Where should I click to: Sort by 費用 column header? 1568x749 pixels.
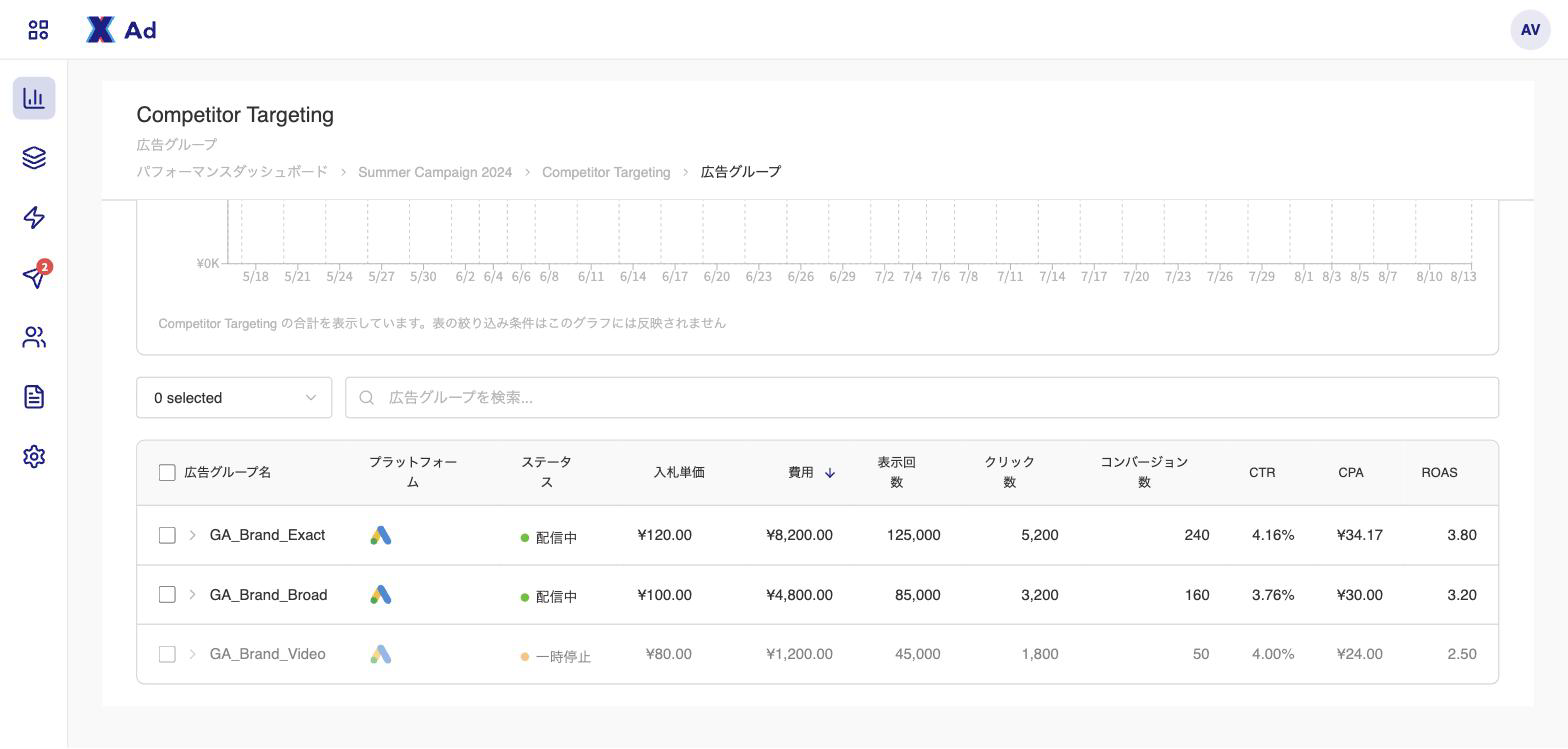point(800,472)
